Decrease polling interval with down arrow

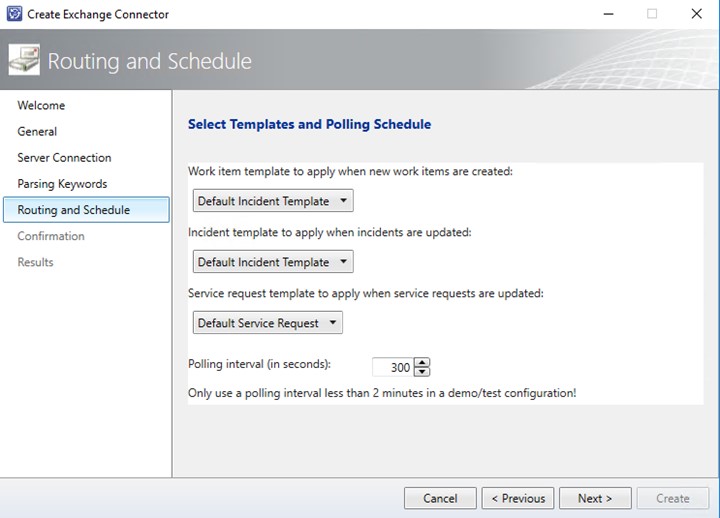pos(422,372)
